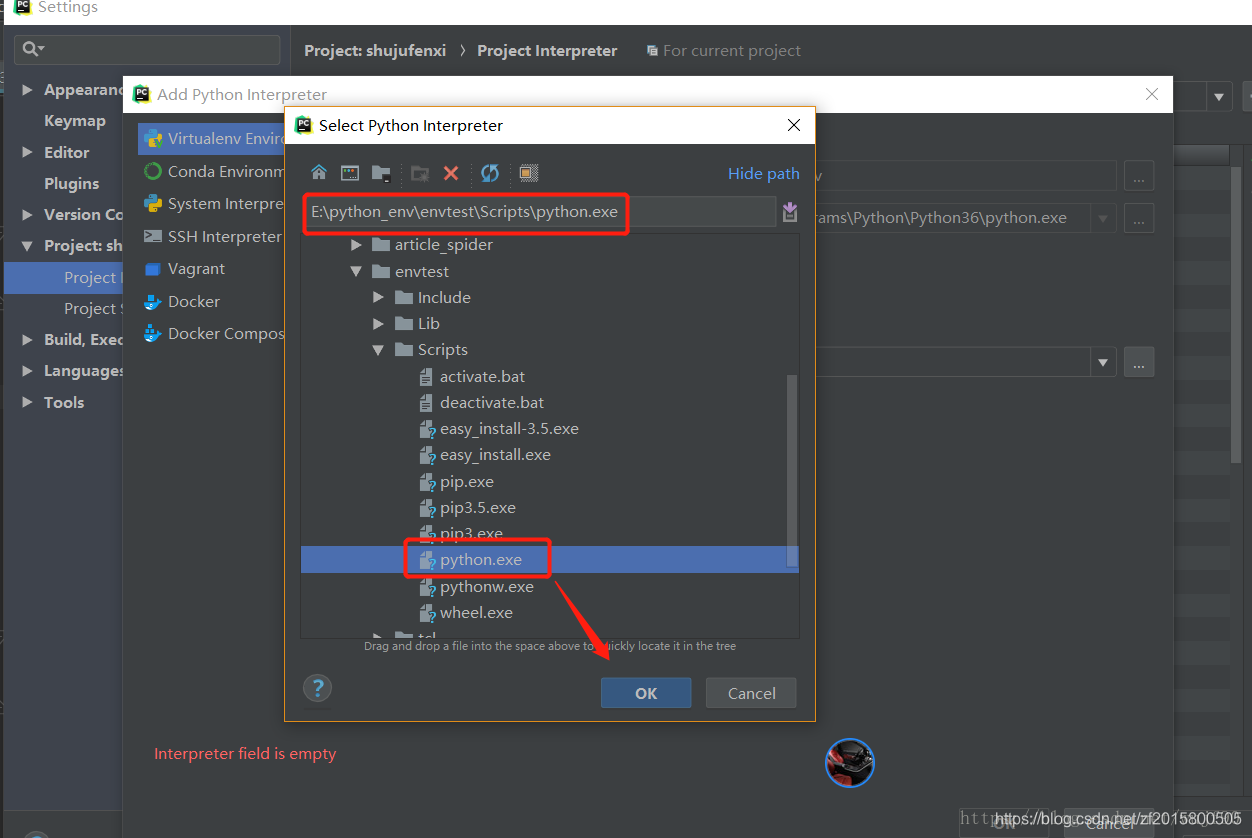Collapse the envtest folder arrow
1252x838 pixels.
[356, 271]
